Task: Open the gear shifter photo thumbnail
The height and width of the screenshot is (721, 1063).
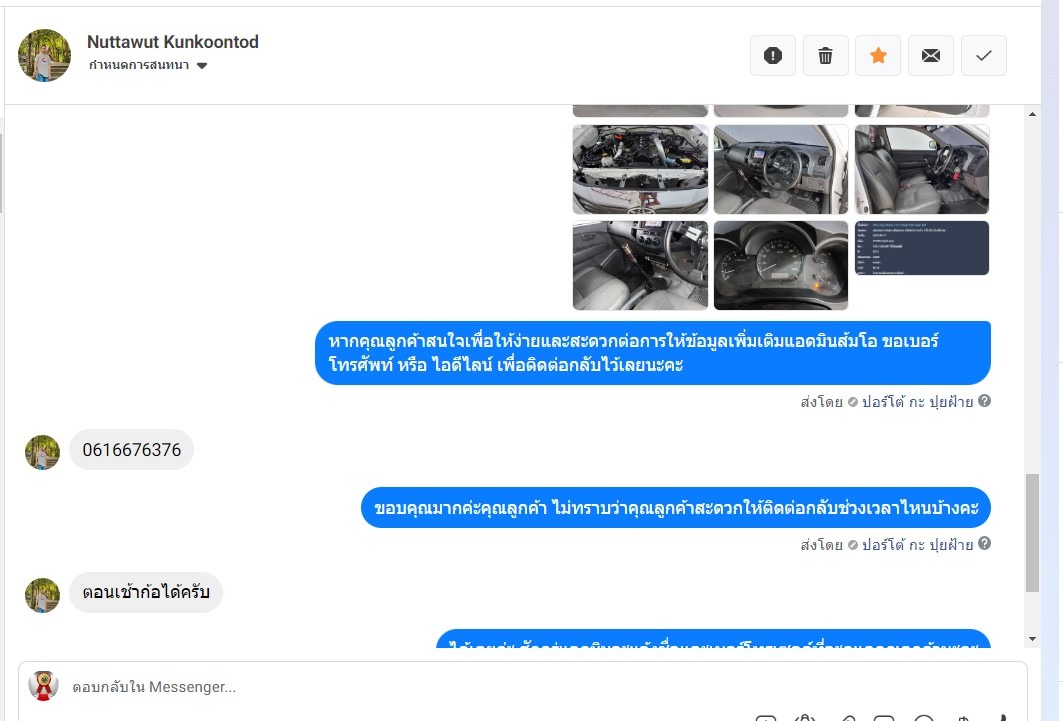Action: click(641, 265)
